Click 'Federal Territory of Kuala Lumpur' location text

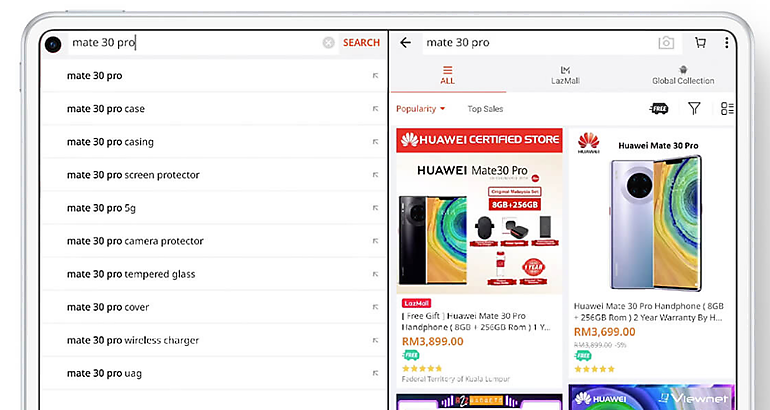click(x=456, y=379)
